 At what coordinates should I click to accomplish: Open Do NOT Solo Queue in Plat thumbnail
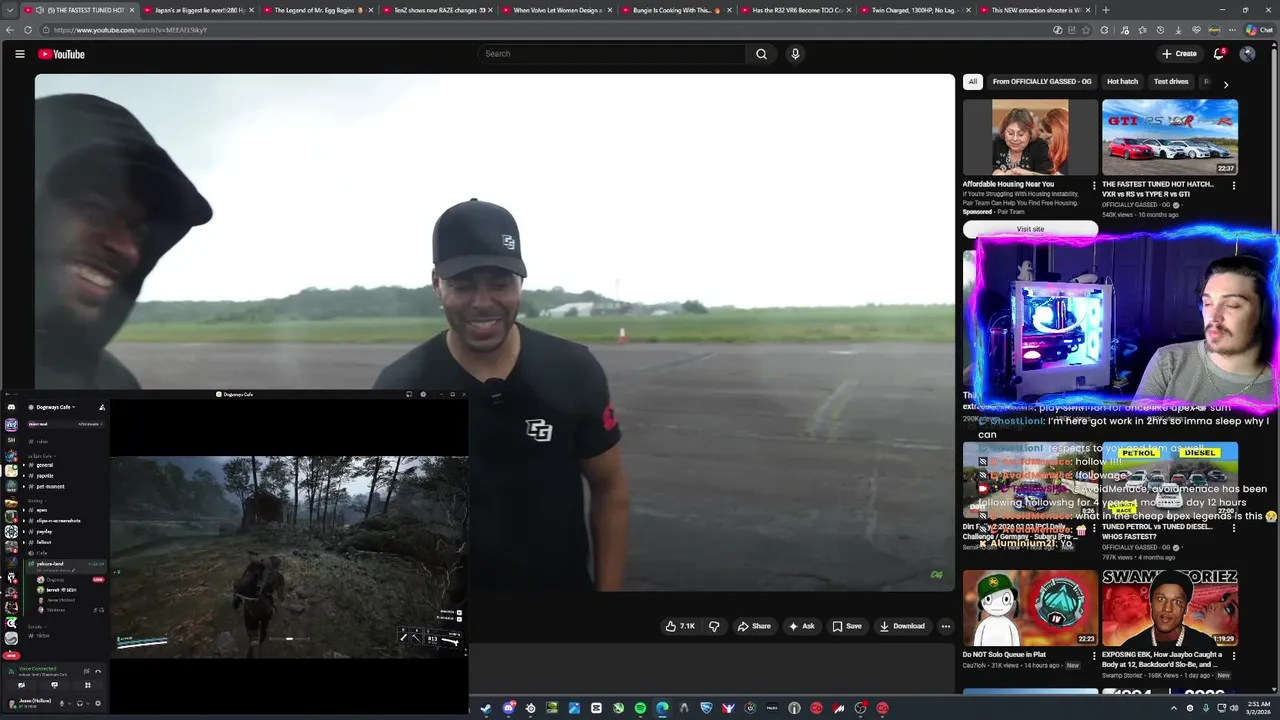pos(1030,608)
